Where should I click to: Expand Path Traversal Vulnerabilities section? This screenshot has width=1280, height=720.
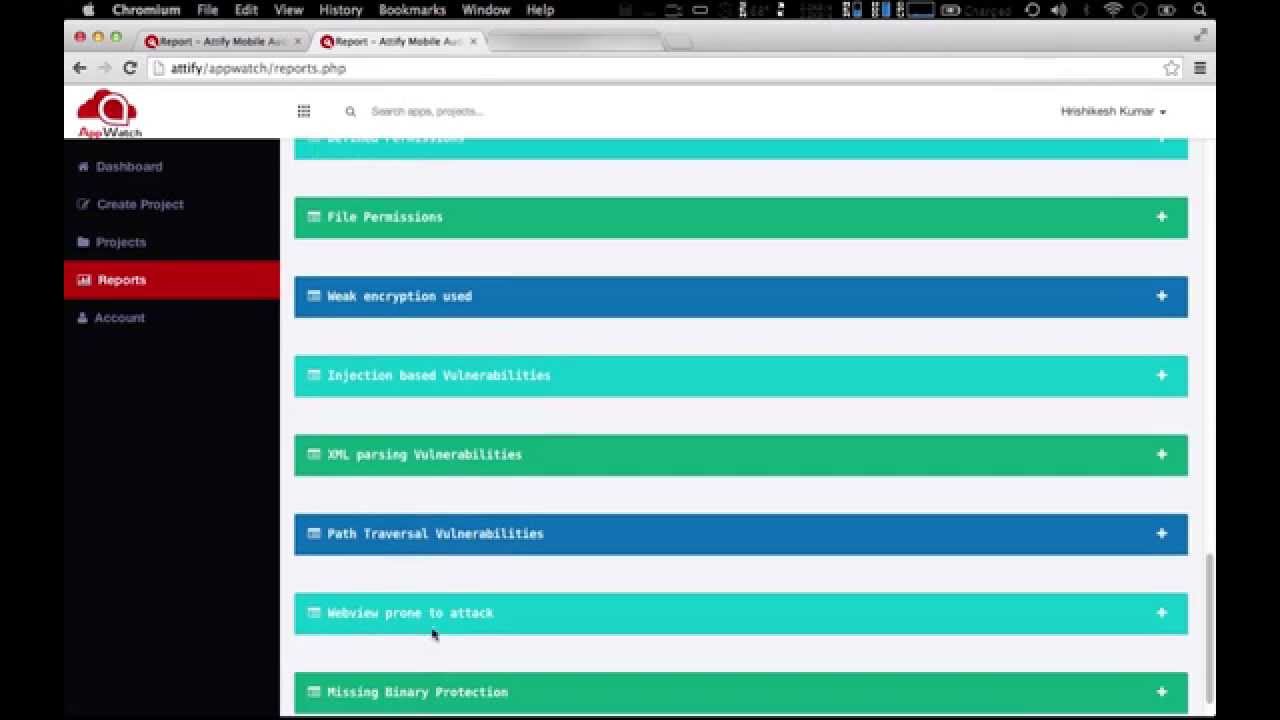click(1162, 533)
